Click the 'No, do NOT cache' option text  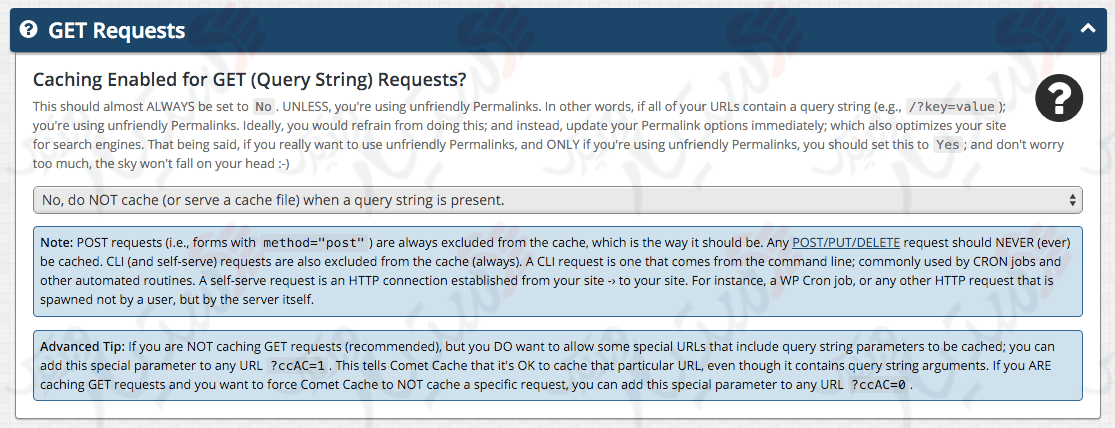(273, 200)
